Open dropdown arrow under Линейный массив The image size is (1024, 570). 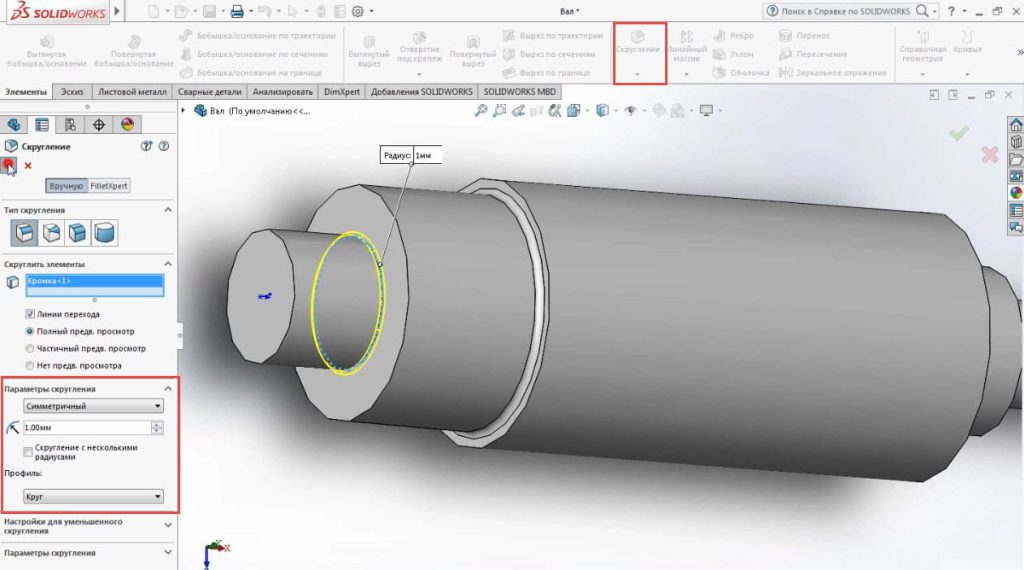(x=686, y=74)
